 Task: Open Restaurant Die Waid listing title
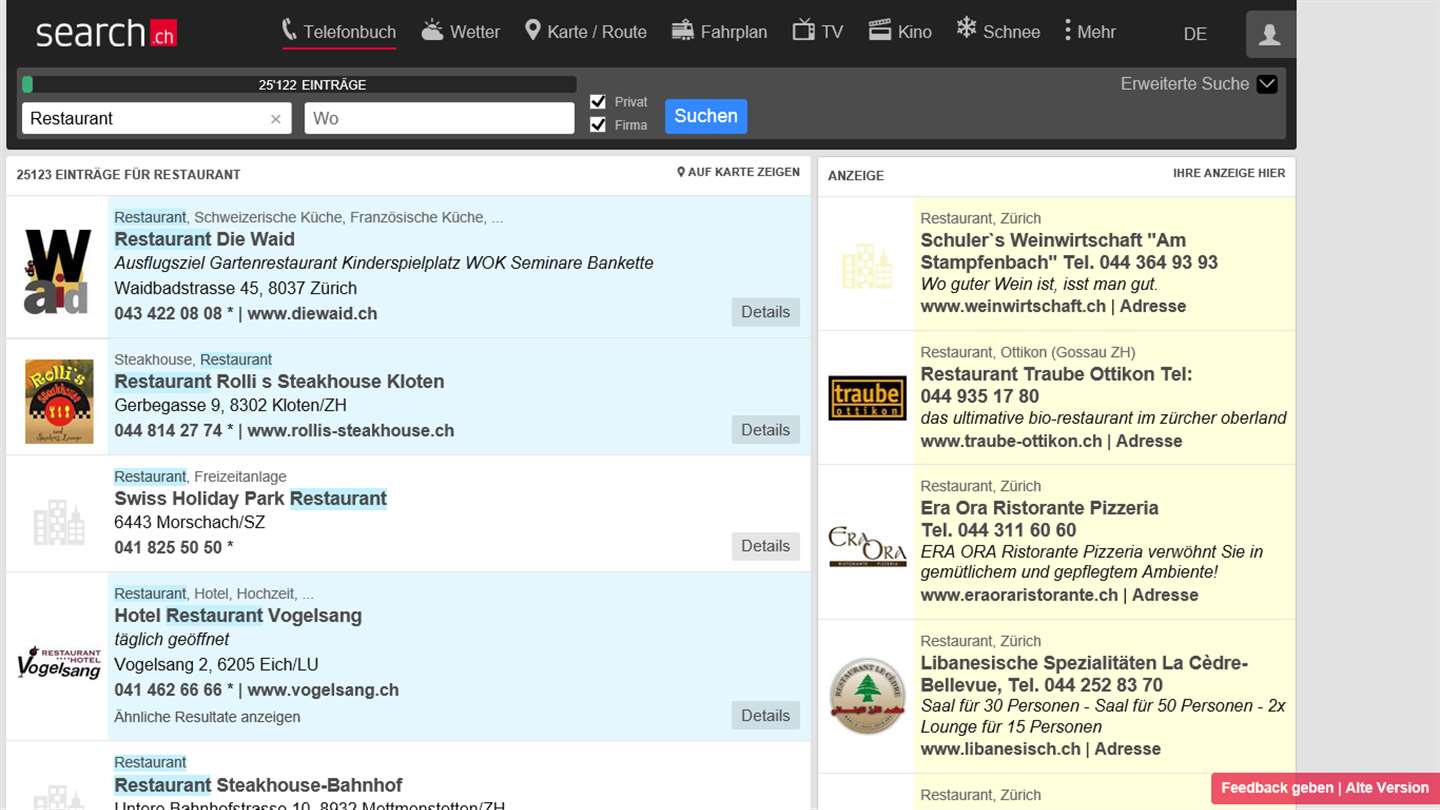coord(204,239)
